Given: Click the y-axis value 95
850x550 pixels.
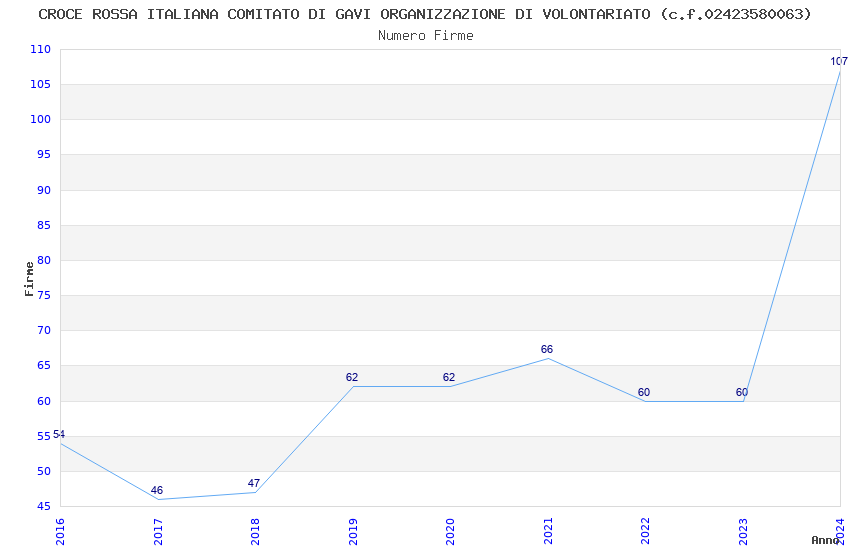Looking at the screenshot, I should click(x=44, y=154).
